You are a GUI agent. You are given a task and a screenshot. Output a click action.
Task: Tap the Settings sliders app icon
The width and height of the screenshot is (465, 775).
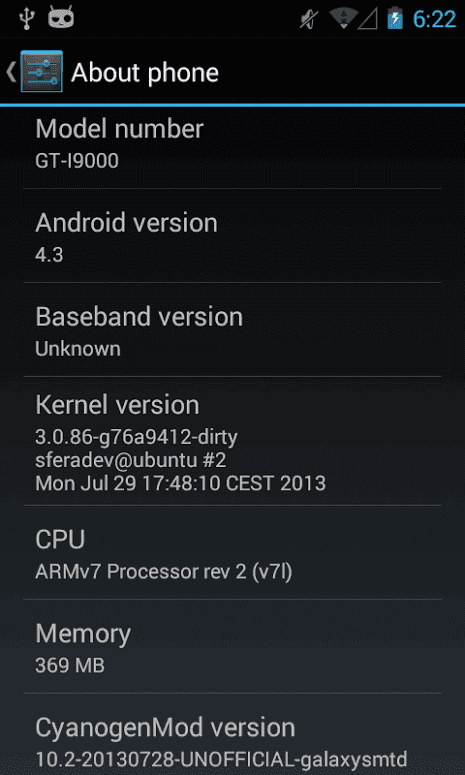(x=42, y=71)
